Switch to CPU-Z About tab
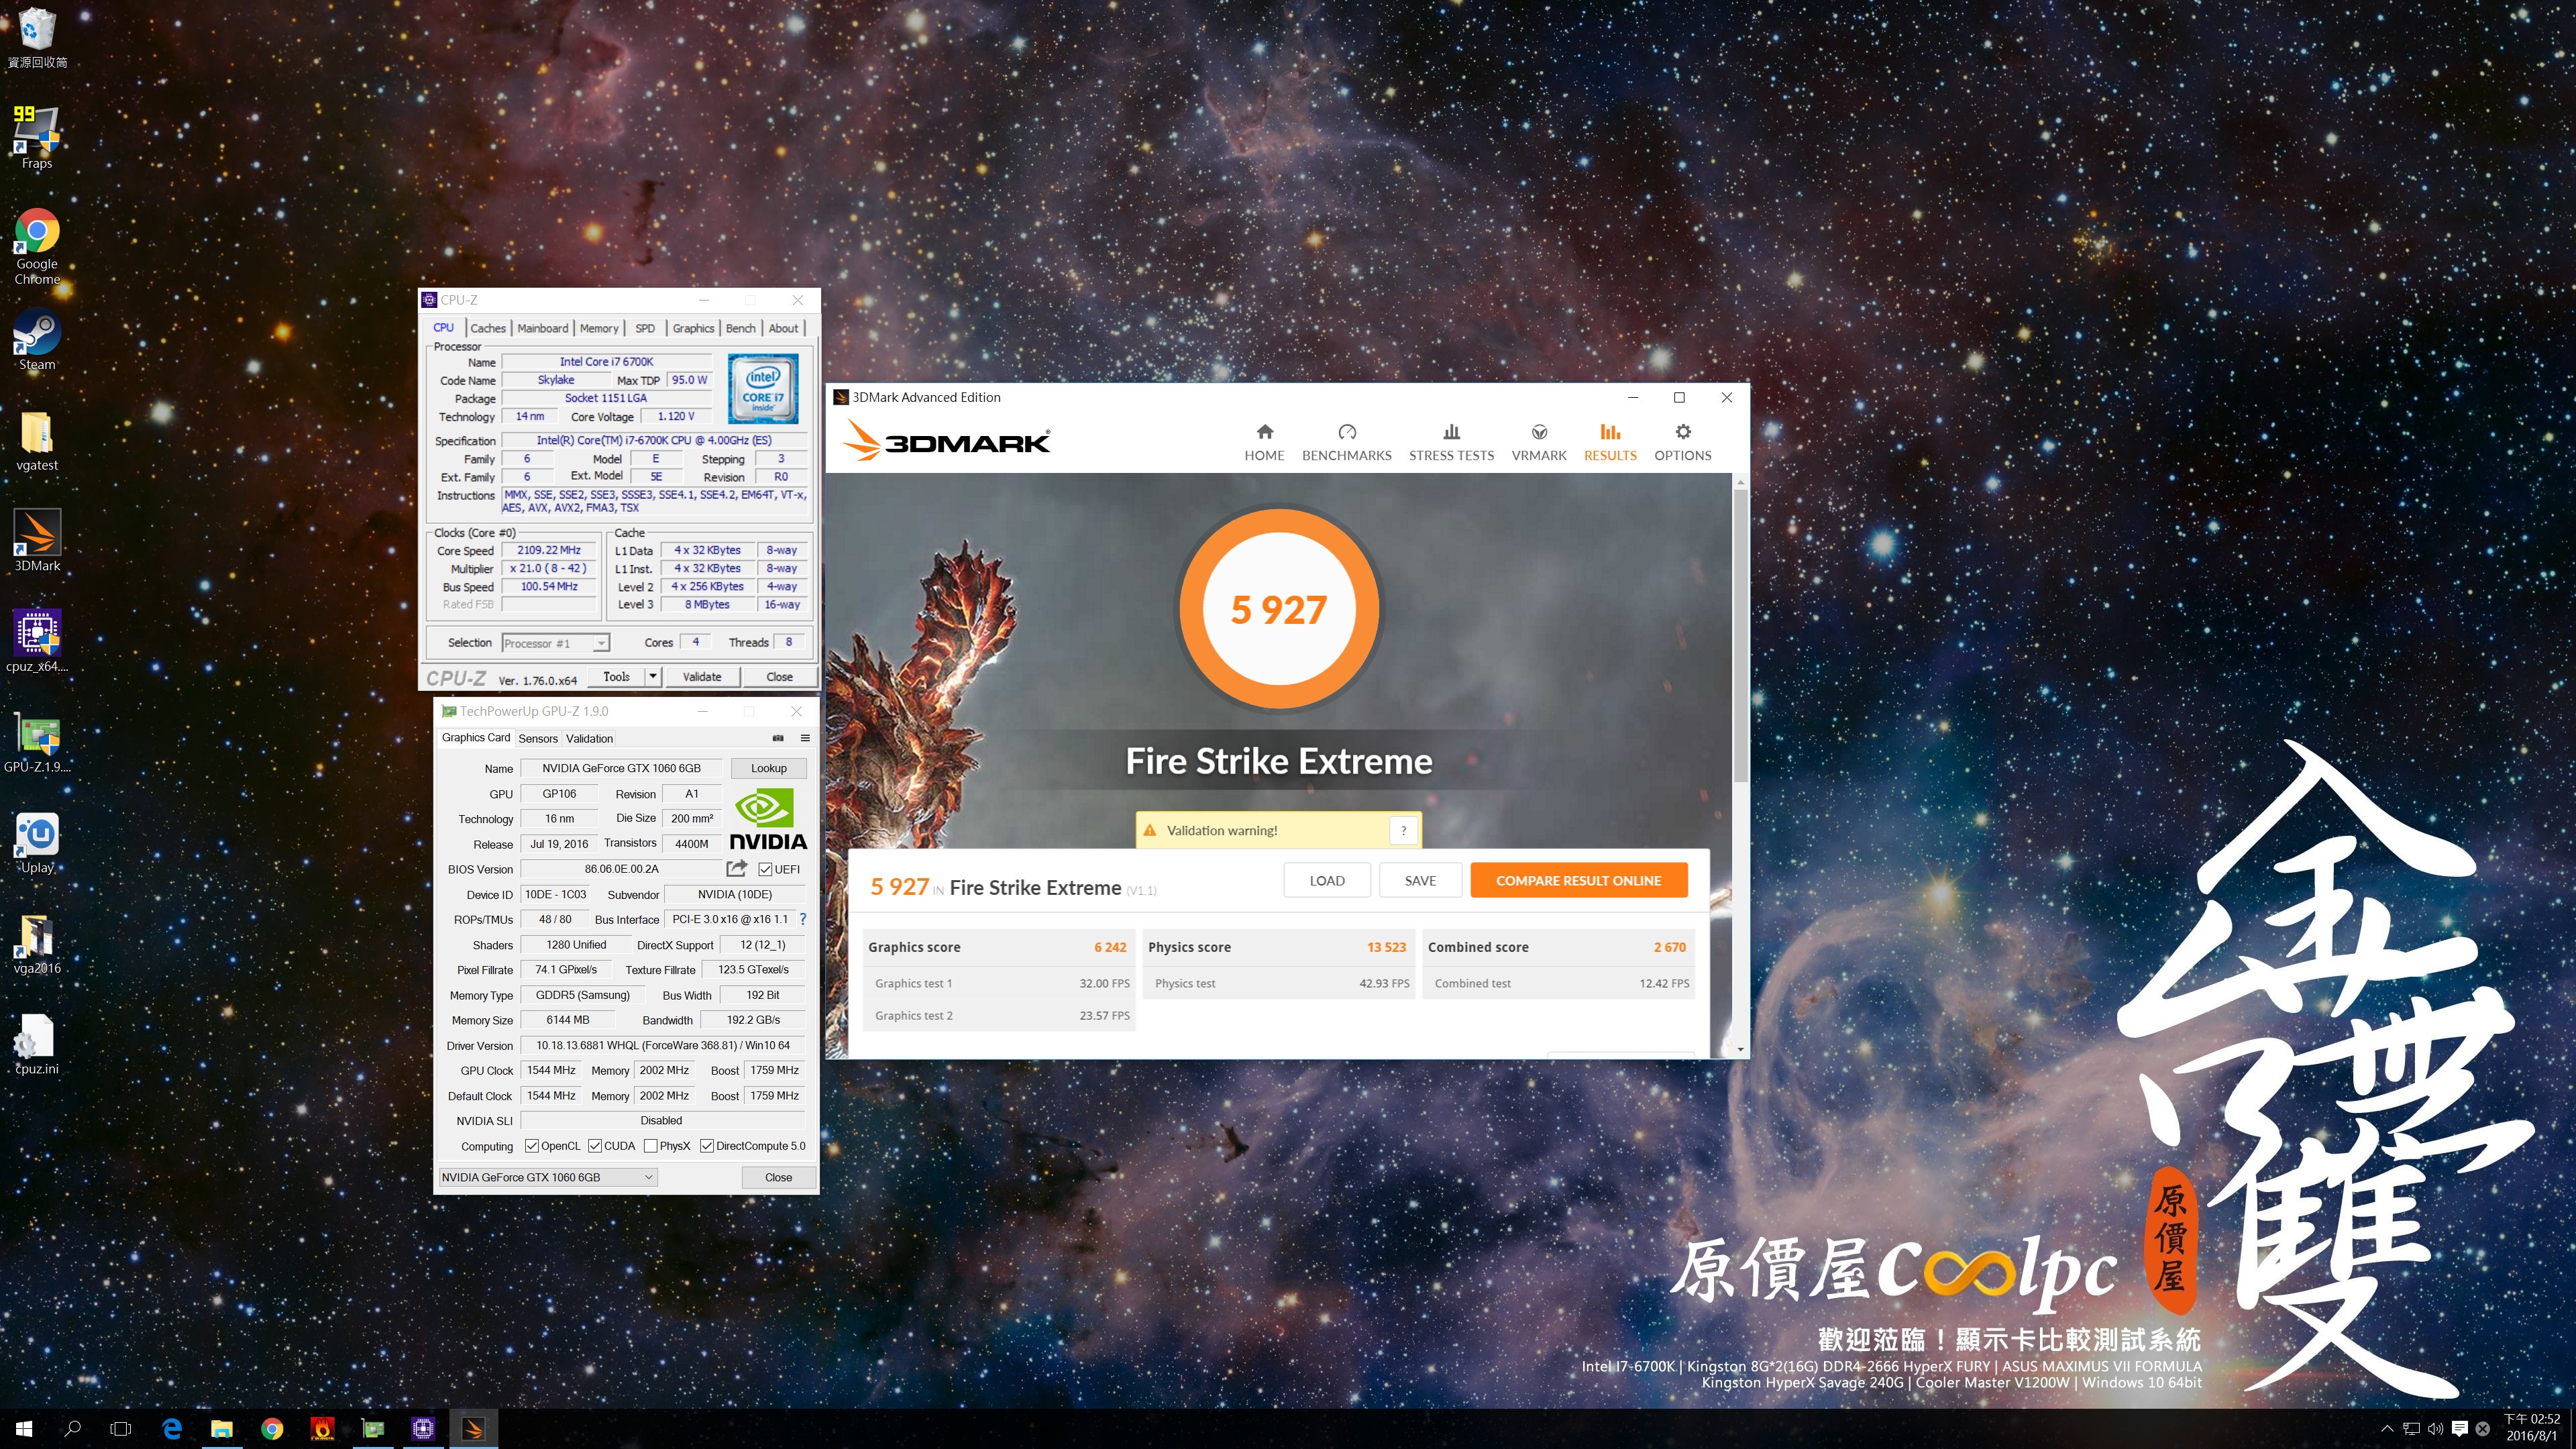 click(783, 328)
